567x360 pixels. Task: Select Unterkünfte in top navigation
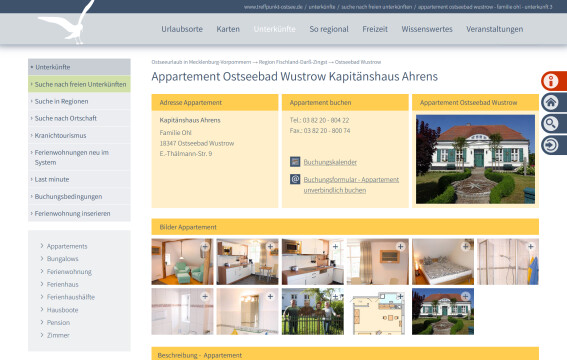pos(274,29)
